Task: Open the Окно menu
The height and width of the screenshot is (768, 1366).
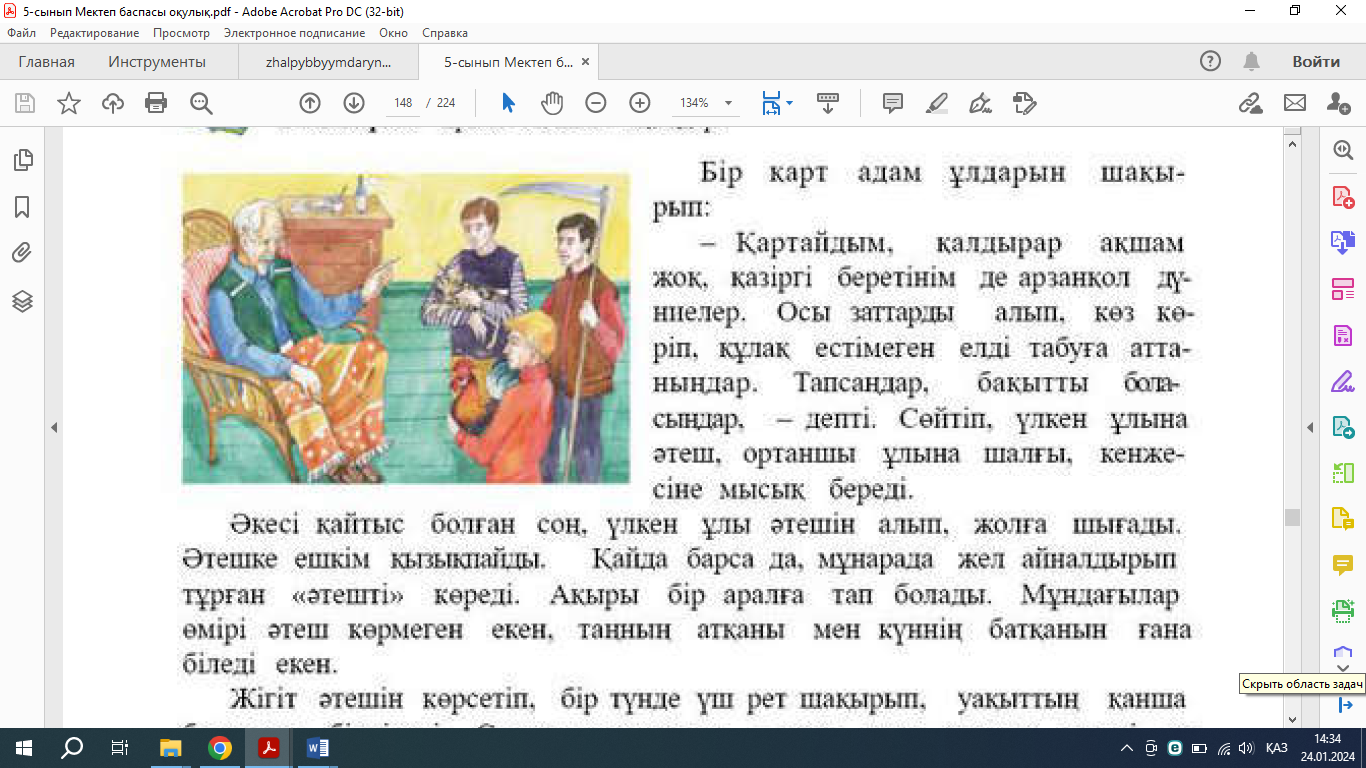Action: [392, 32]
